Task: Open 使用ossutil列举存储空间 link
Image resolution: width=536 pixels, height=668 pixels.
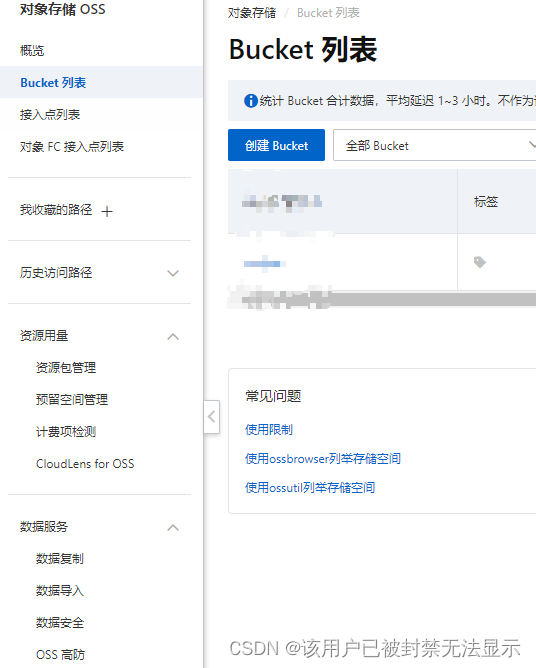Action: 310,487
